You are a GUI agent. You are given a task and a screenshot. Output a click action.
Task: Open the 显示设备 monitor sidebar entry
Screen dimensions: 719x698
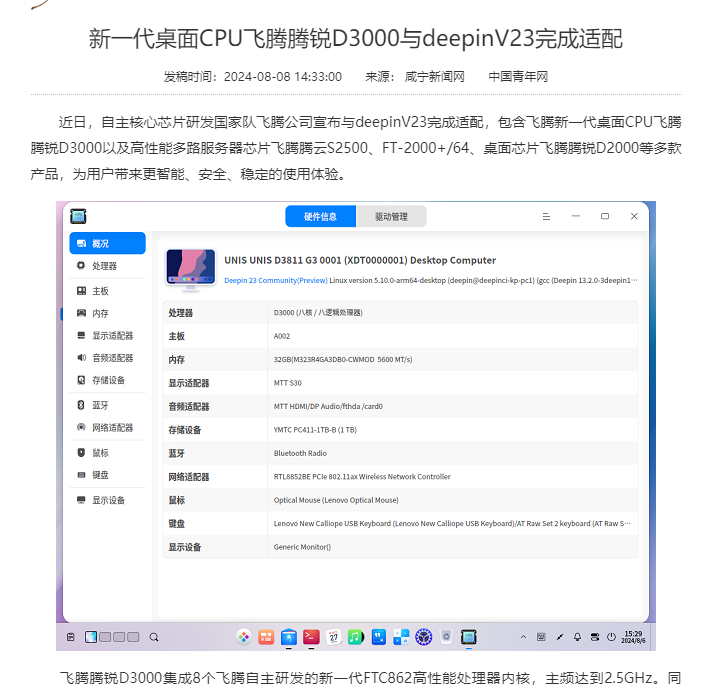point(107,500)
